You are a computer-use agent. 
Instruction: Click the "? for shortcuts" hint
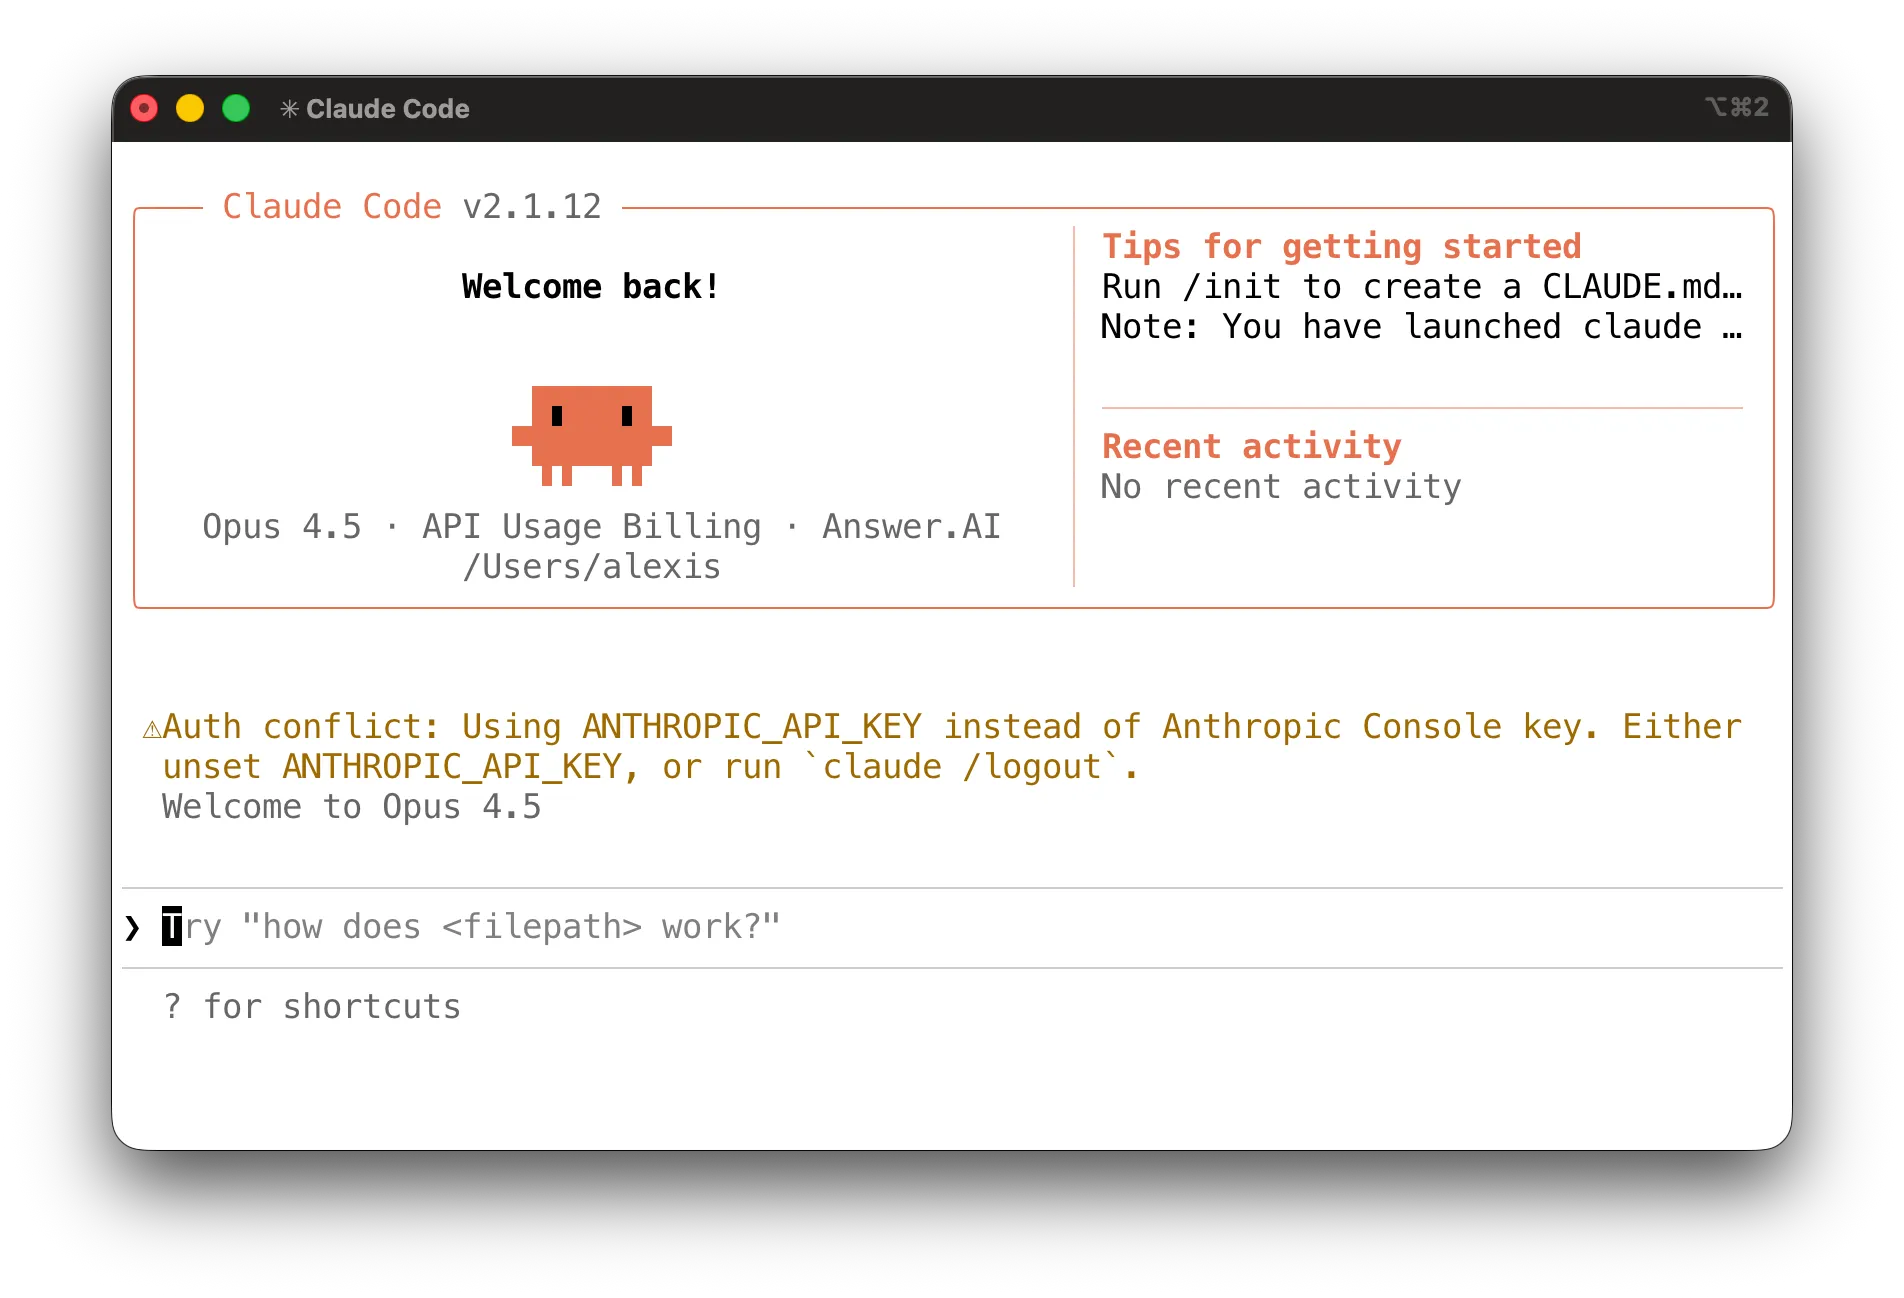click(x=312, y=1006)
